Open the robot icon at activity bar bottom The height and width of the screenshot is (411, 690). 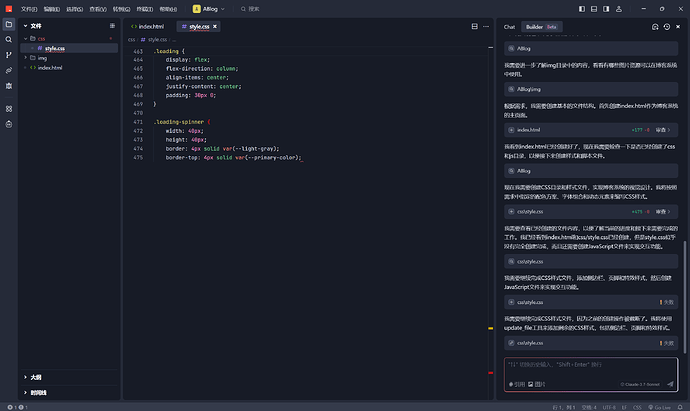pyautogui.click(x=9, y=125)
